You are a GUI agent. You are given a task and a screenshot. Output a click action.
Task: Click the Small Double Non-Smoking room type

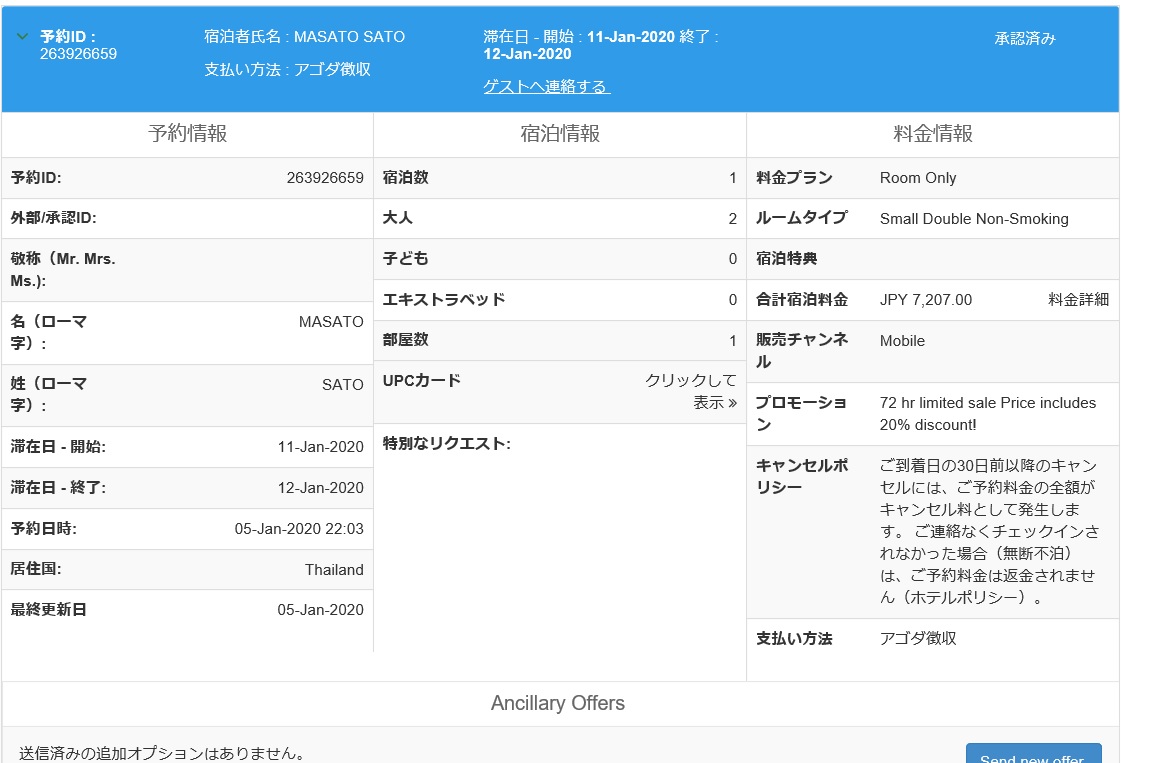tap(973, 219)
